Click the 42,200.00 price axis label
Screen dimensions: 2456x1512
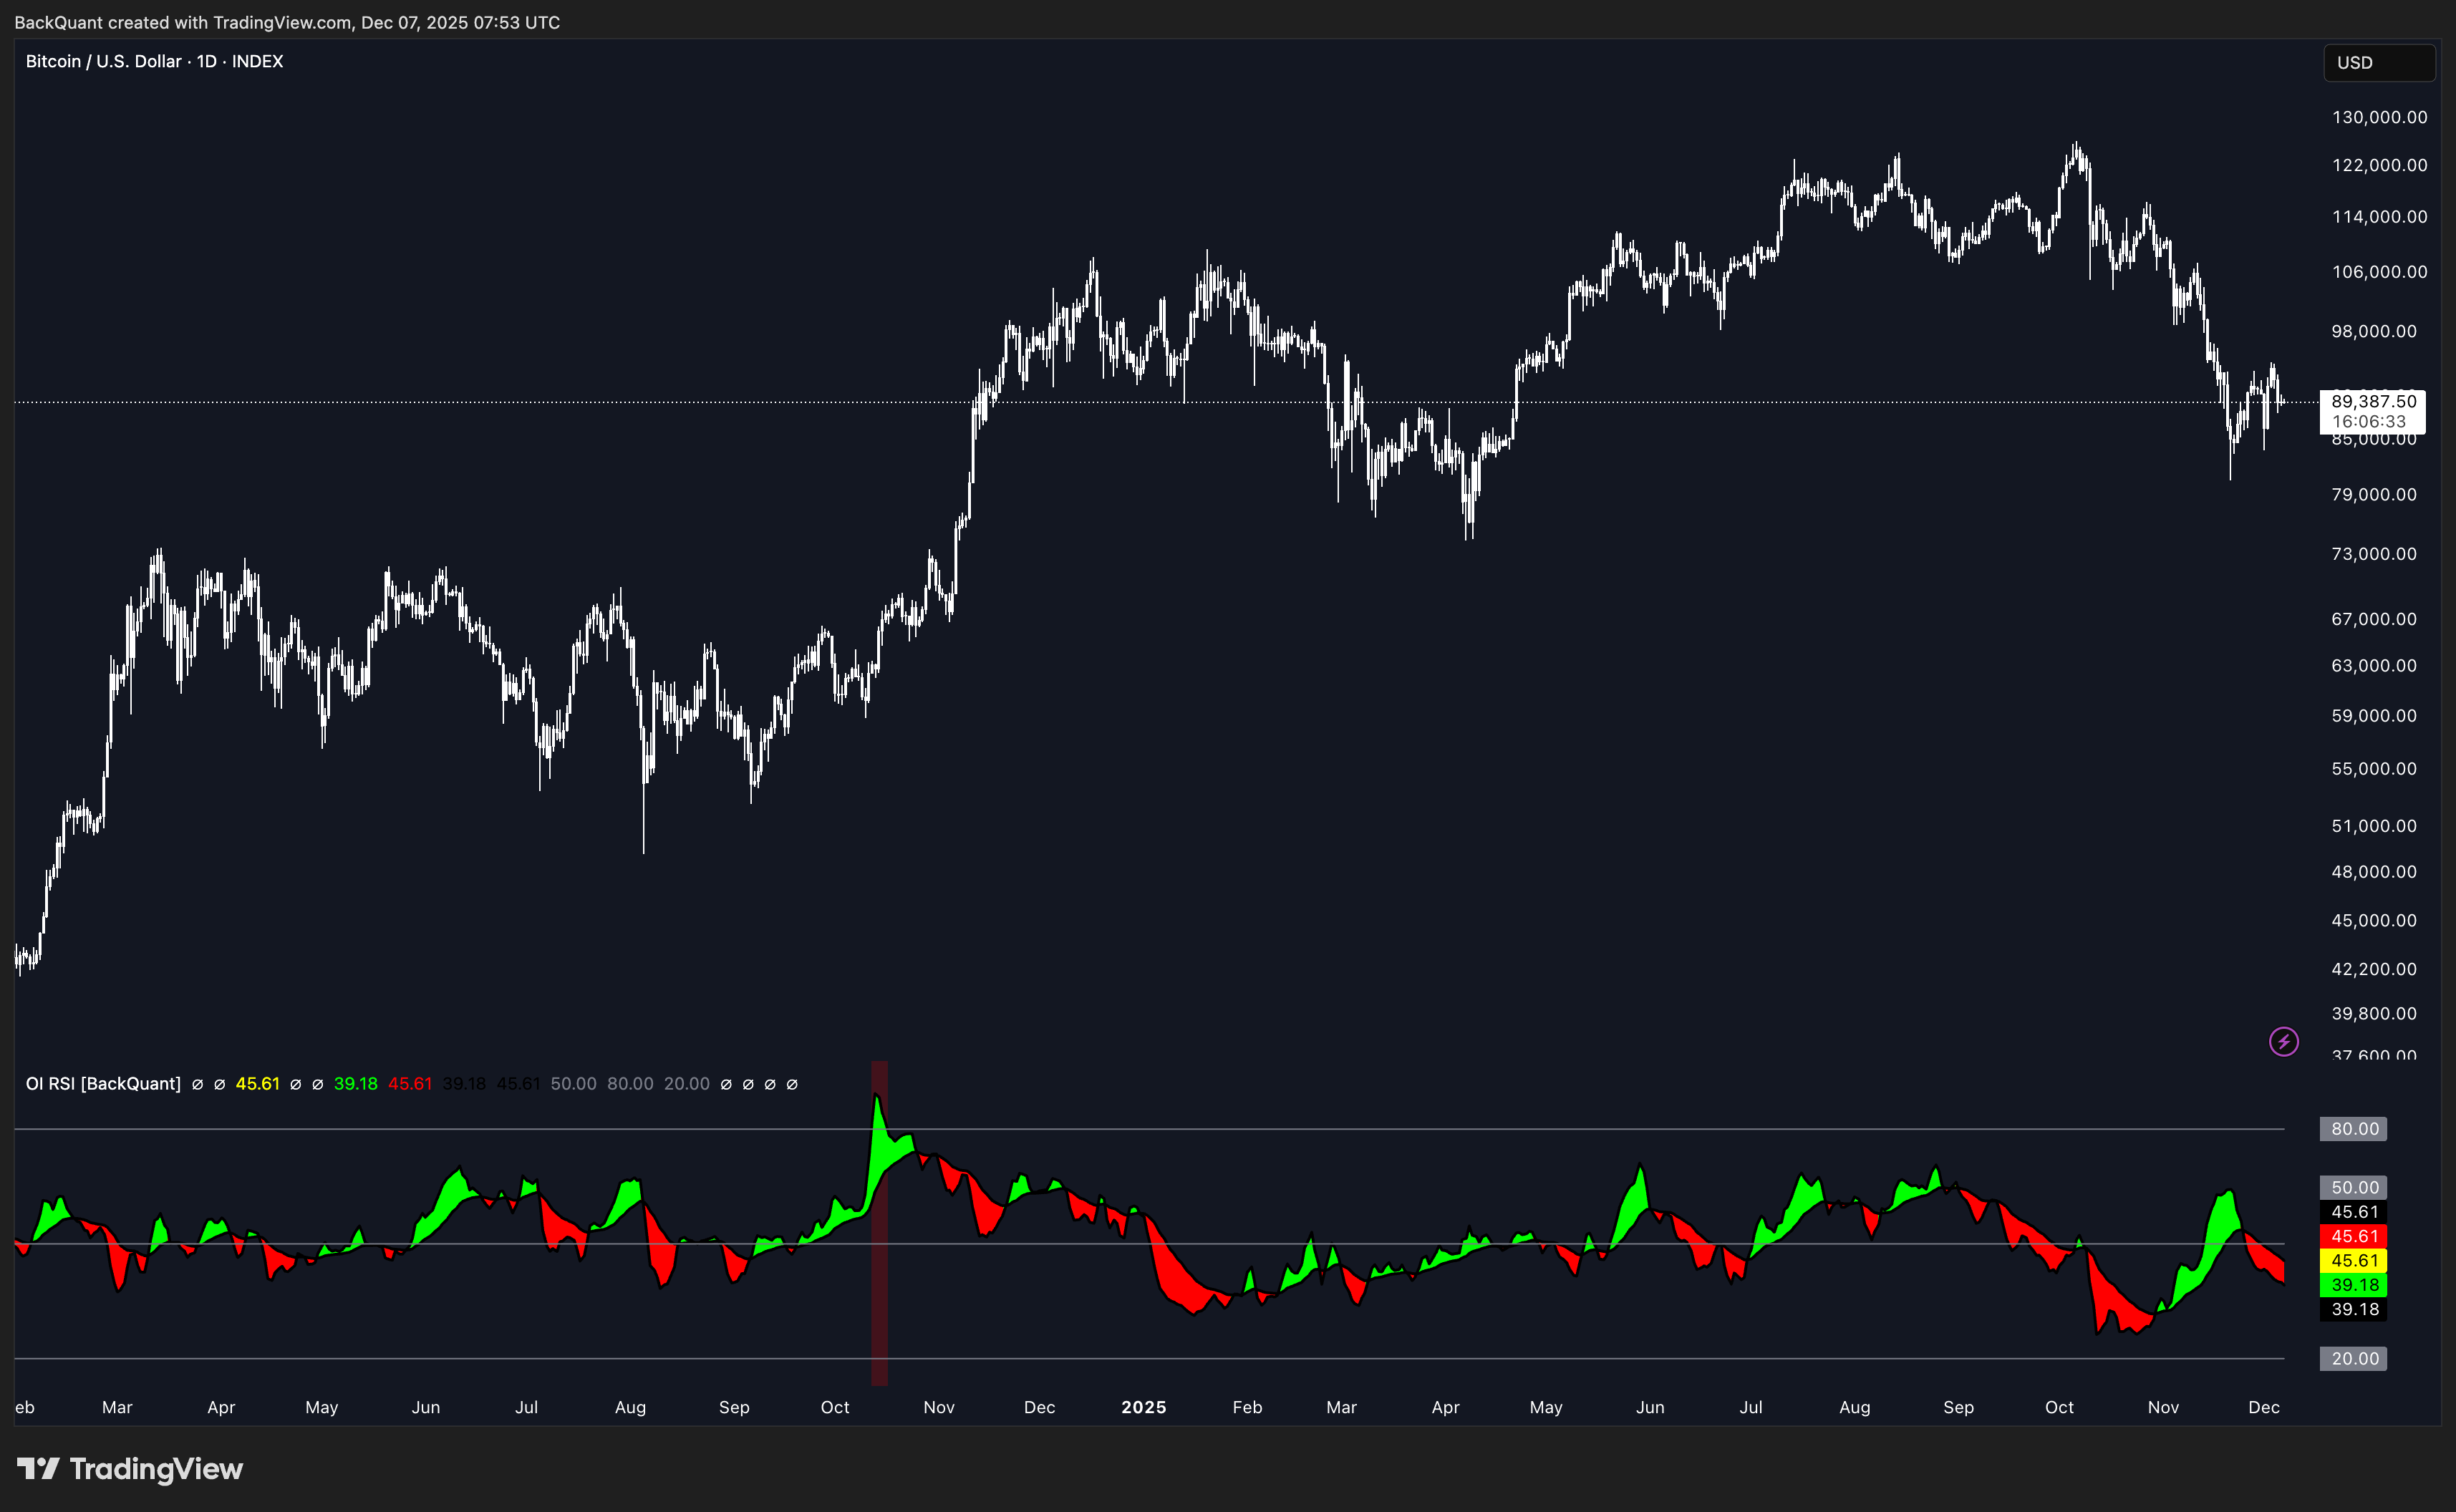pos(2374,969)
